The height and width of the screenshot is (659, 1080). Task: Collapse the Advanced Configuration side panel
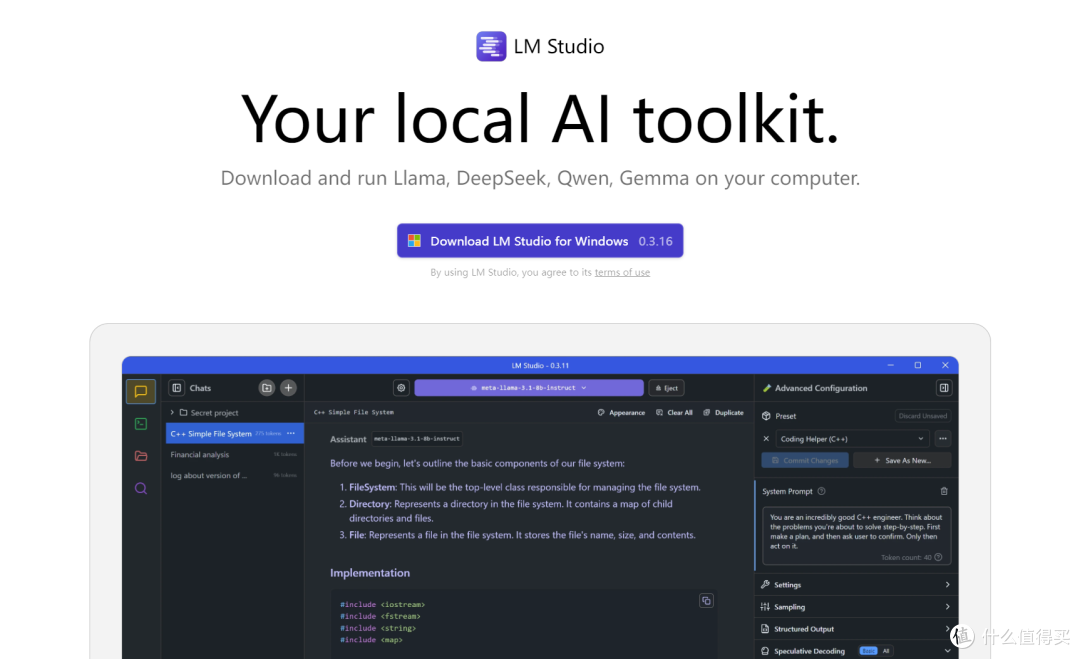pos(944,388)
